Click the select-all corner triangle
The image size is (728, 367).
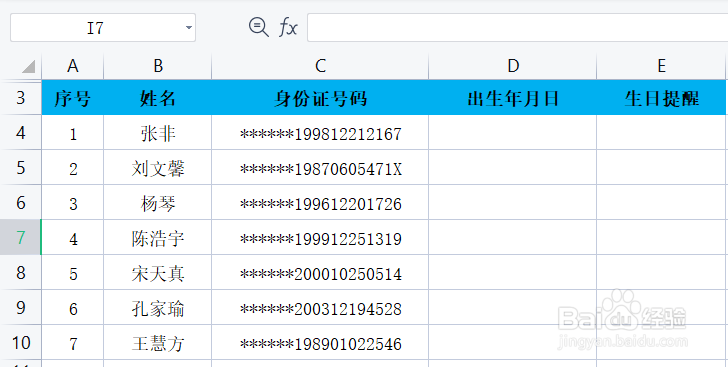pos(29,67)
